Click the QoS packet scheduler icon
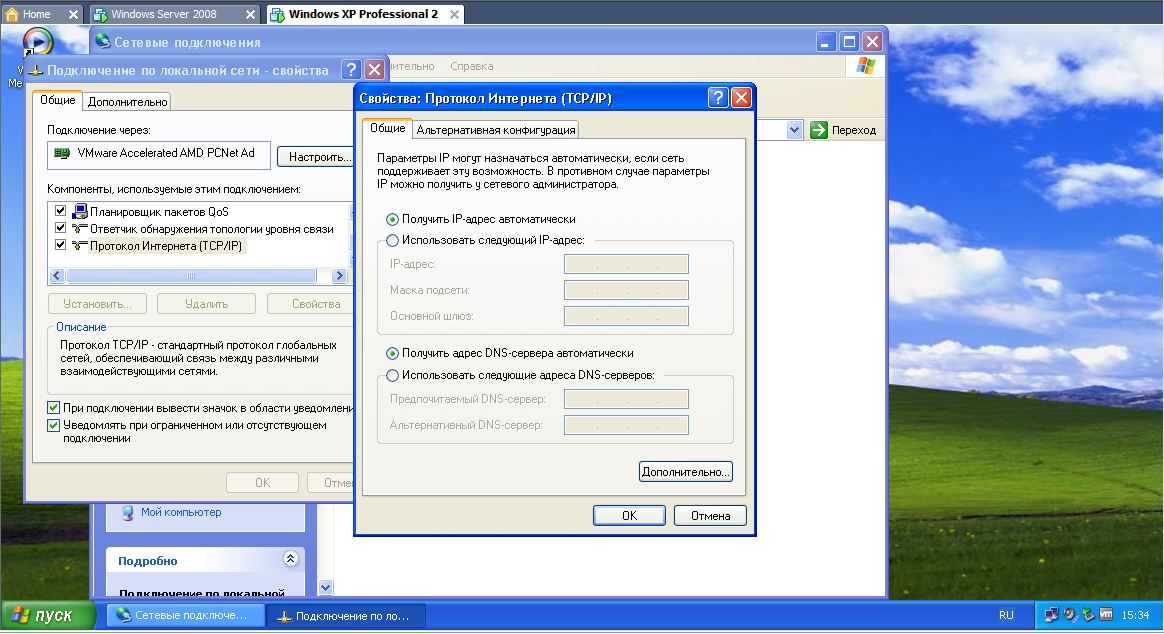 click(x=79, y=212)
